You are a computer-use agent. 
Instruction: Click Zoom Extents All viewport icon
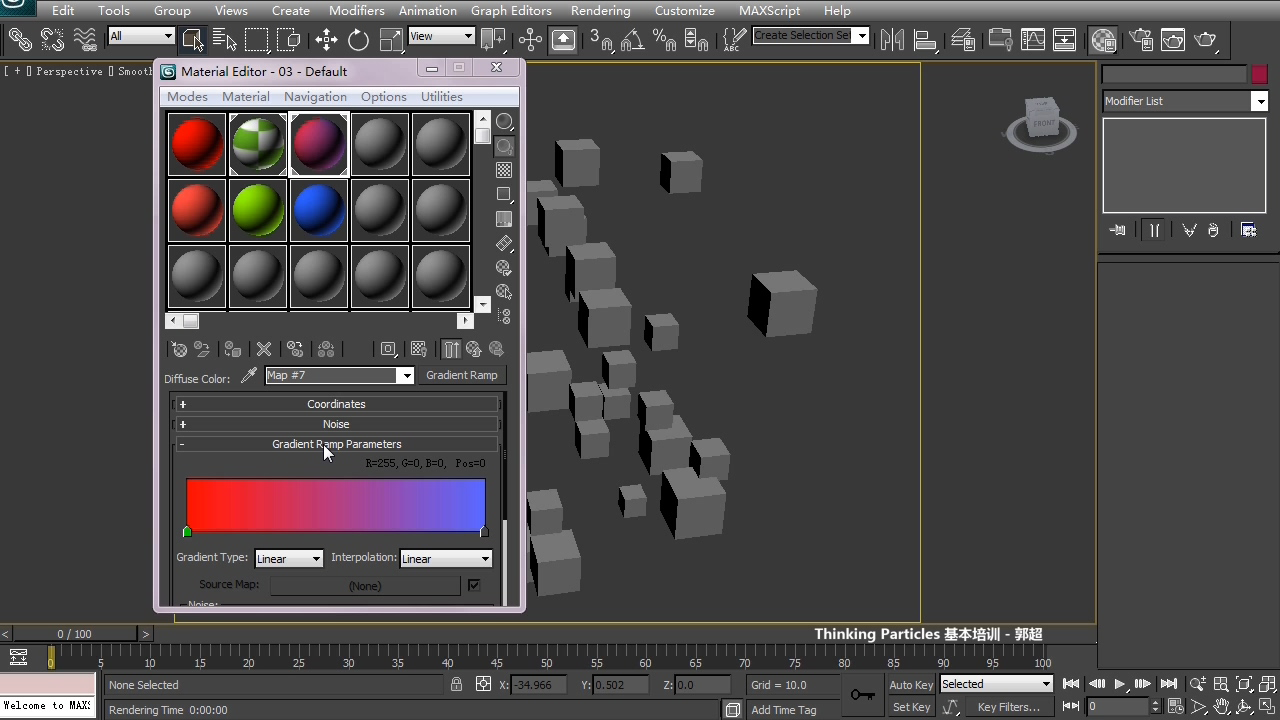[x=1268, y=685]
